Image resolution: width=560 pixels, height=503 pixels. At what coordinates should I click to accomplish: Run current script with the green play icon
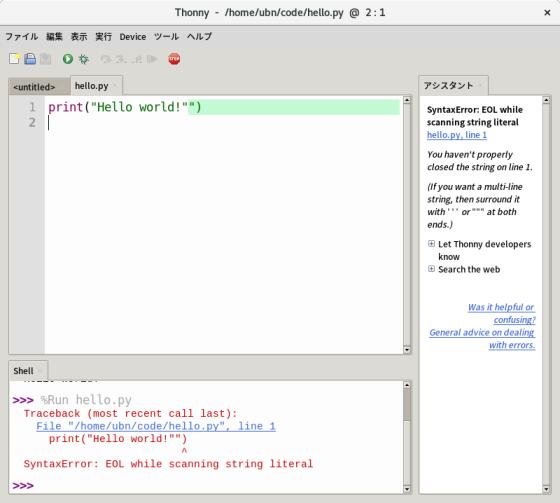click(68, 59)
